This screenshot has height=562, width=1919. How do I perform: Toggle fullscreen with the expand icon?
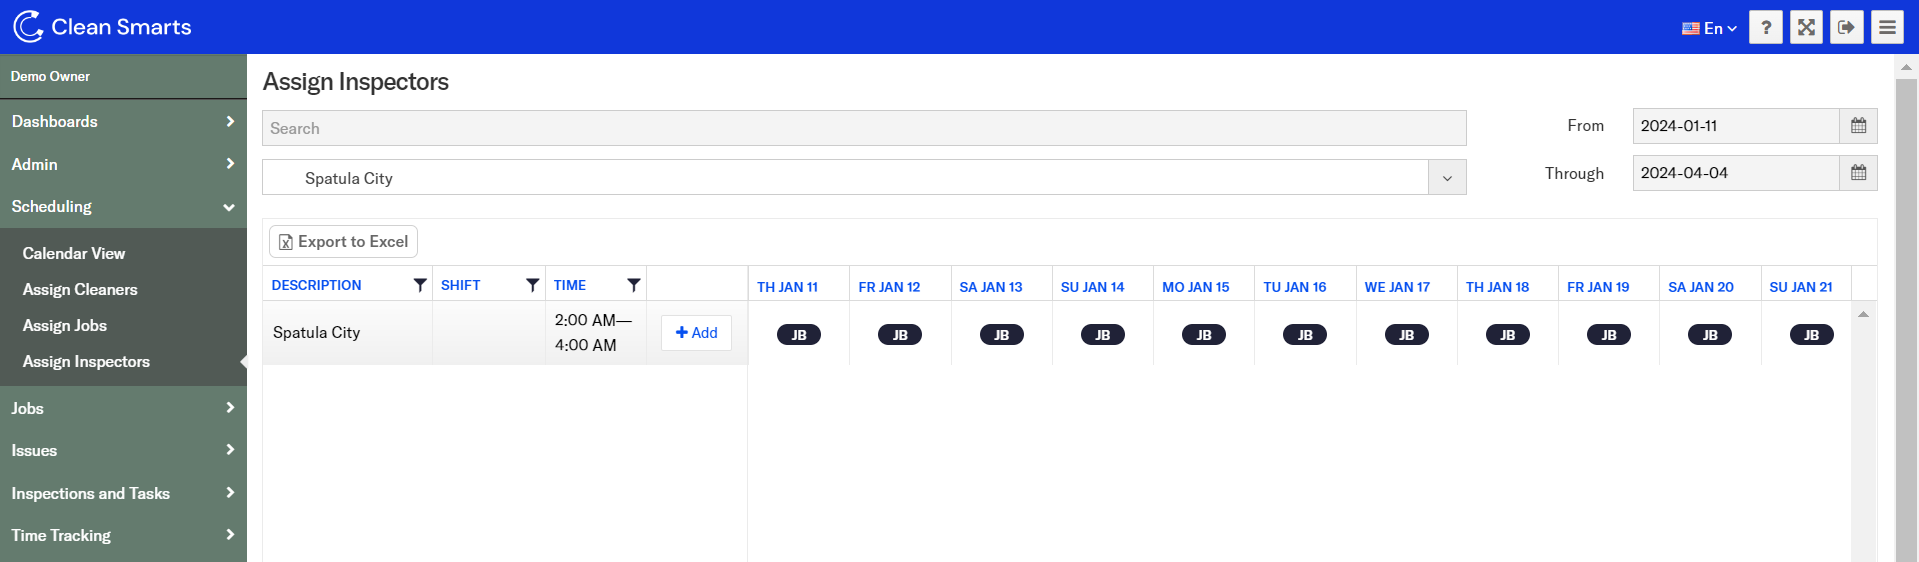tap(1806, 27)
